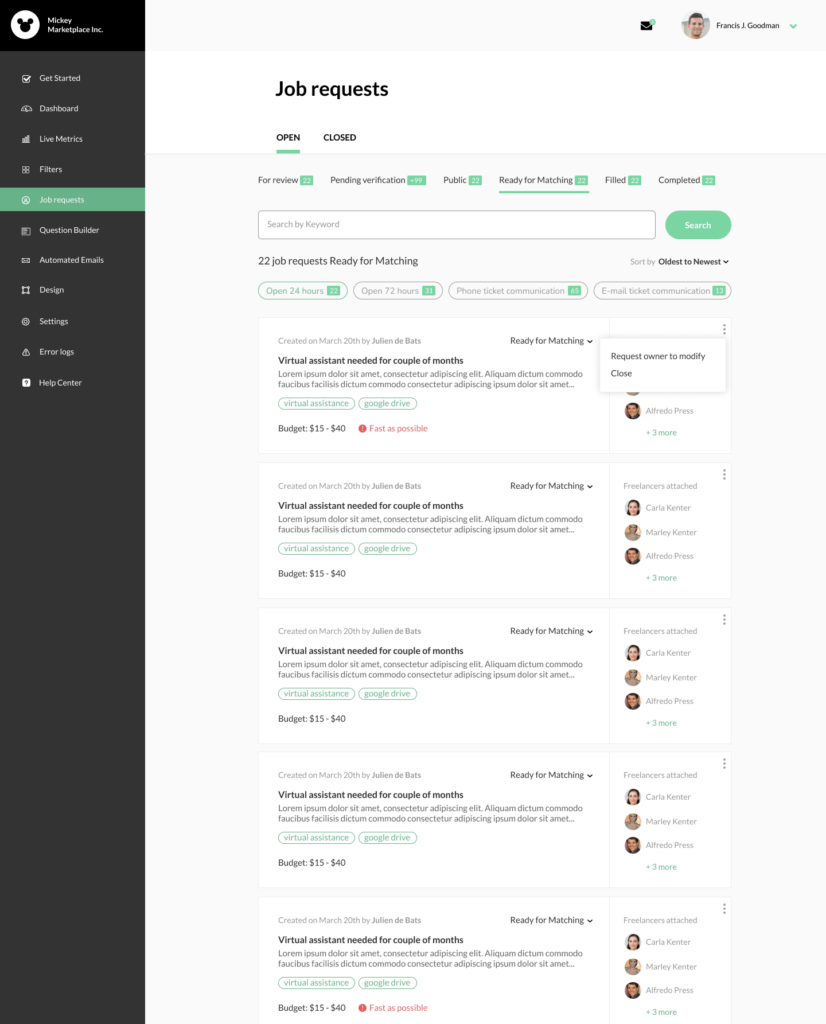The width and height of the screenshot is (826, 1024).
Task: Click the Live Metrics bar chart icon
Action: [26, 139]
